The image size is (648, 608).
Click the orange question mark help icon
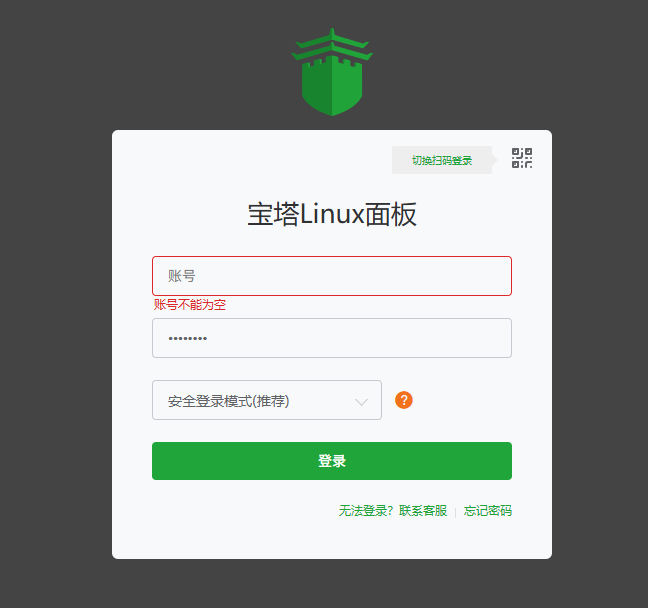coord(404,400)
